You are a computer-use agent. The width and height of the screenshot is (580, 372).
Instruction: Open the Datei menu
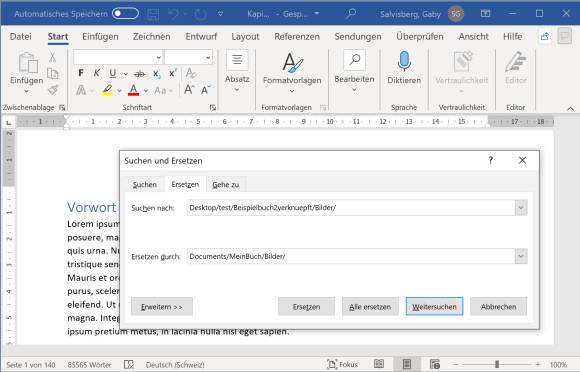coord(21,37)
